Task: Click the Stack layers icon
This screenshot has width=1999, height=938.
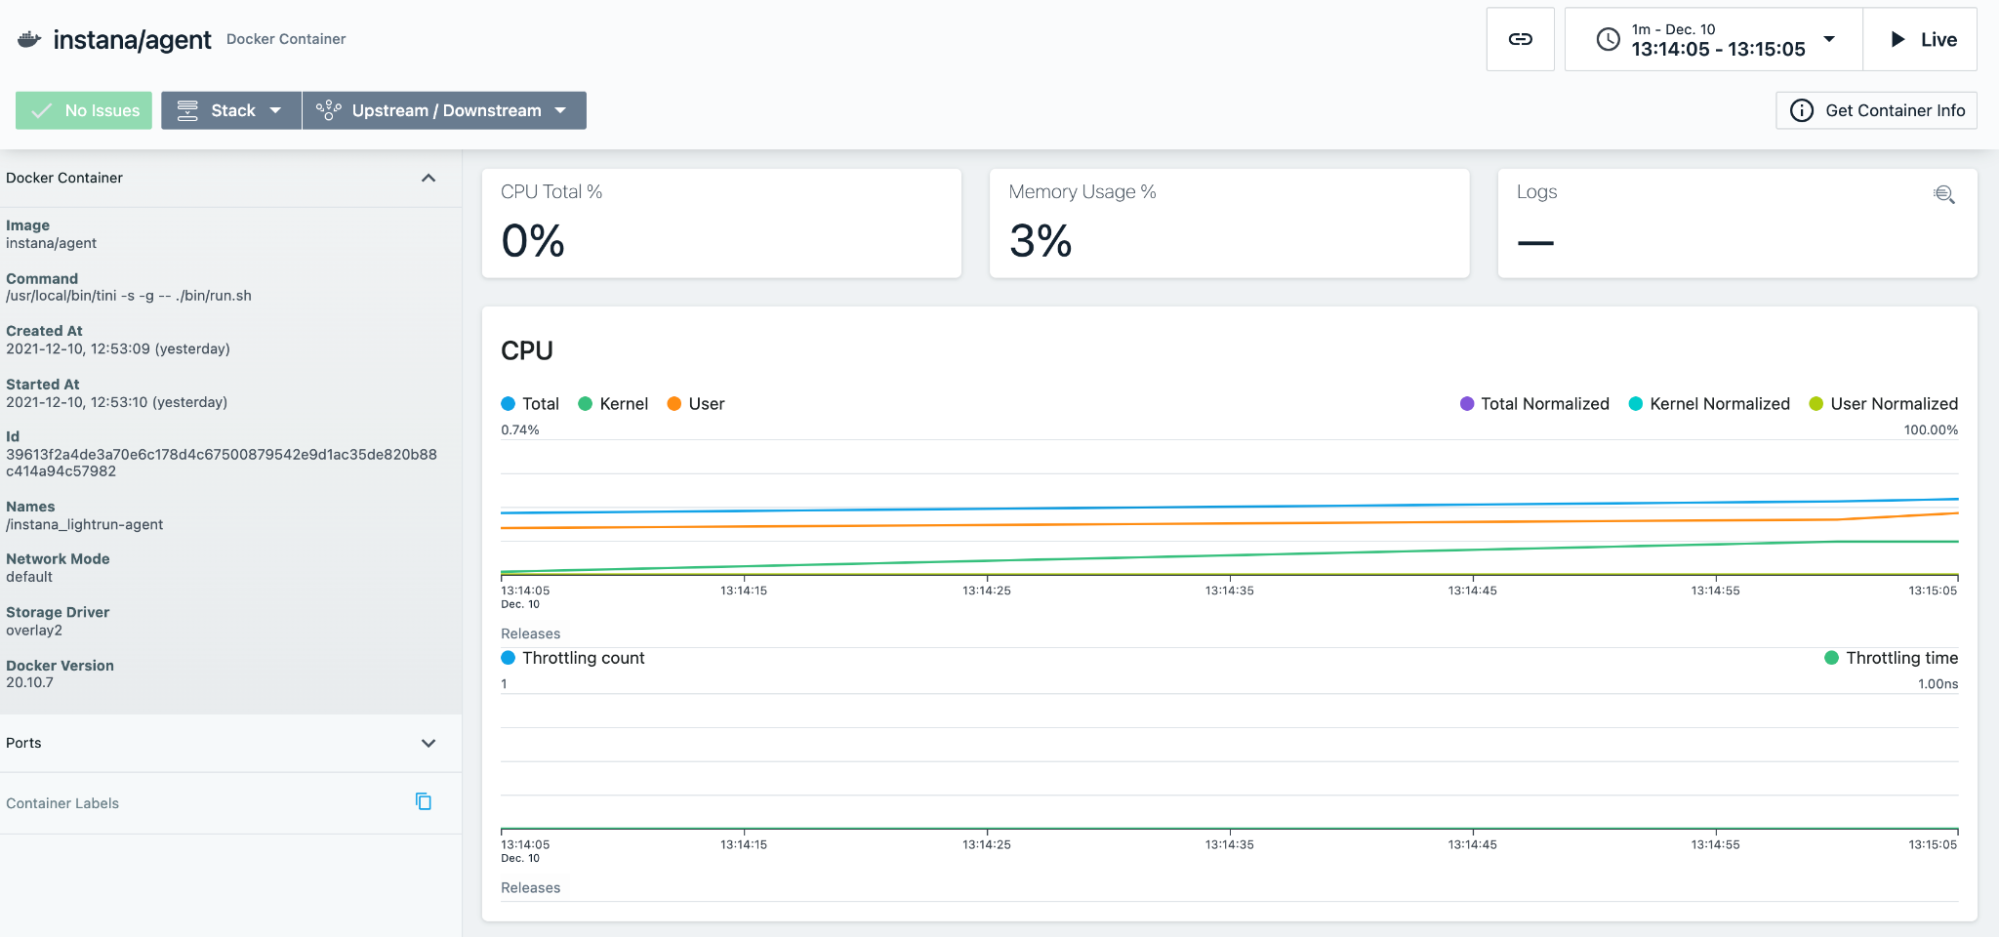Action: click(187, 111)
